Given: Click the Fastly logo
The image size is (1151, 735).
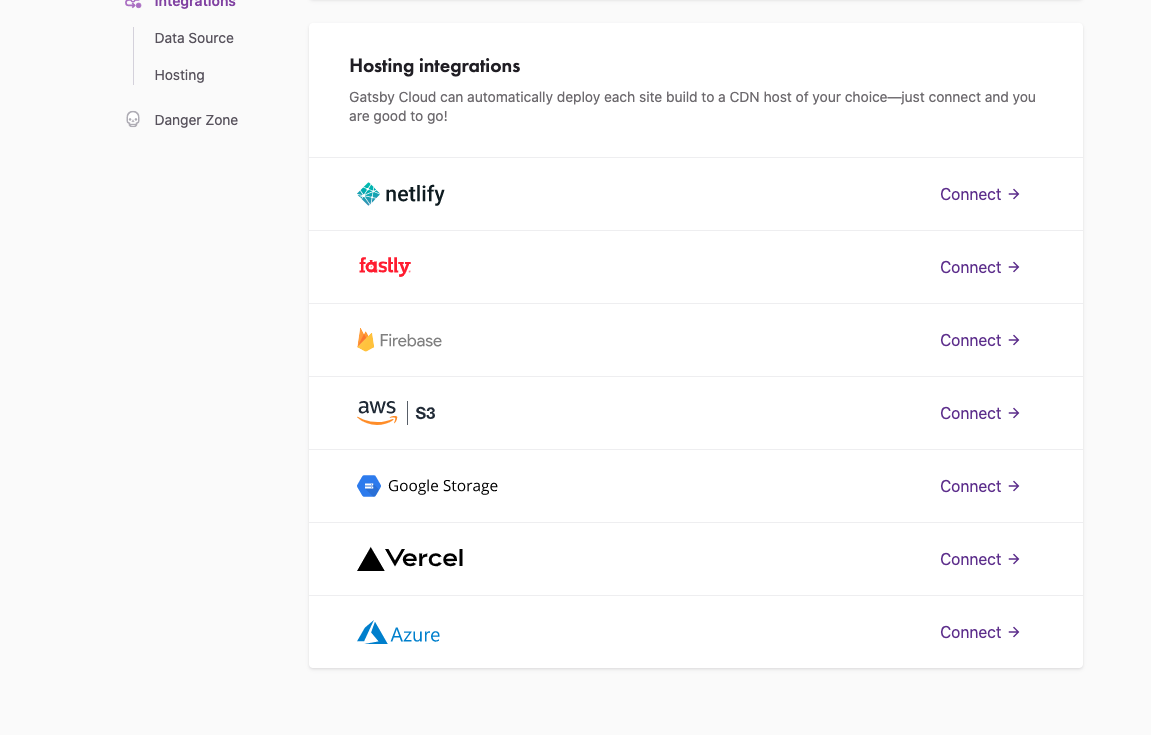Looking at the screenshot, I should coord(385,267).
